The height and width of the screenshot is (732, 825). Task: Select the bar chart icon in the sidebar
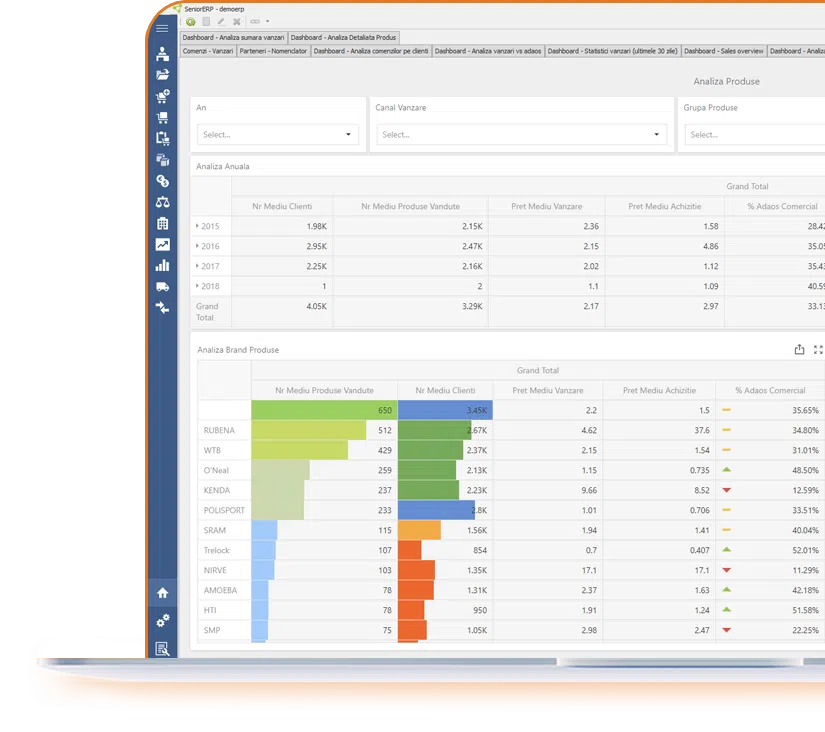162,265
